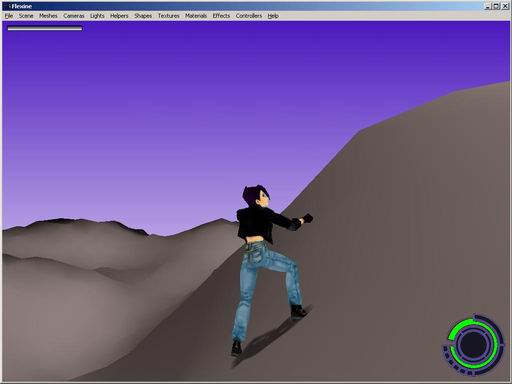Open the Shapes menu
This screenshot has width=512, height=384.
point(143,16)
